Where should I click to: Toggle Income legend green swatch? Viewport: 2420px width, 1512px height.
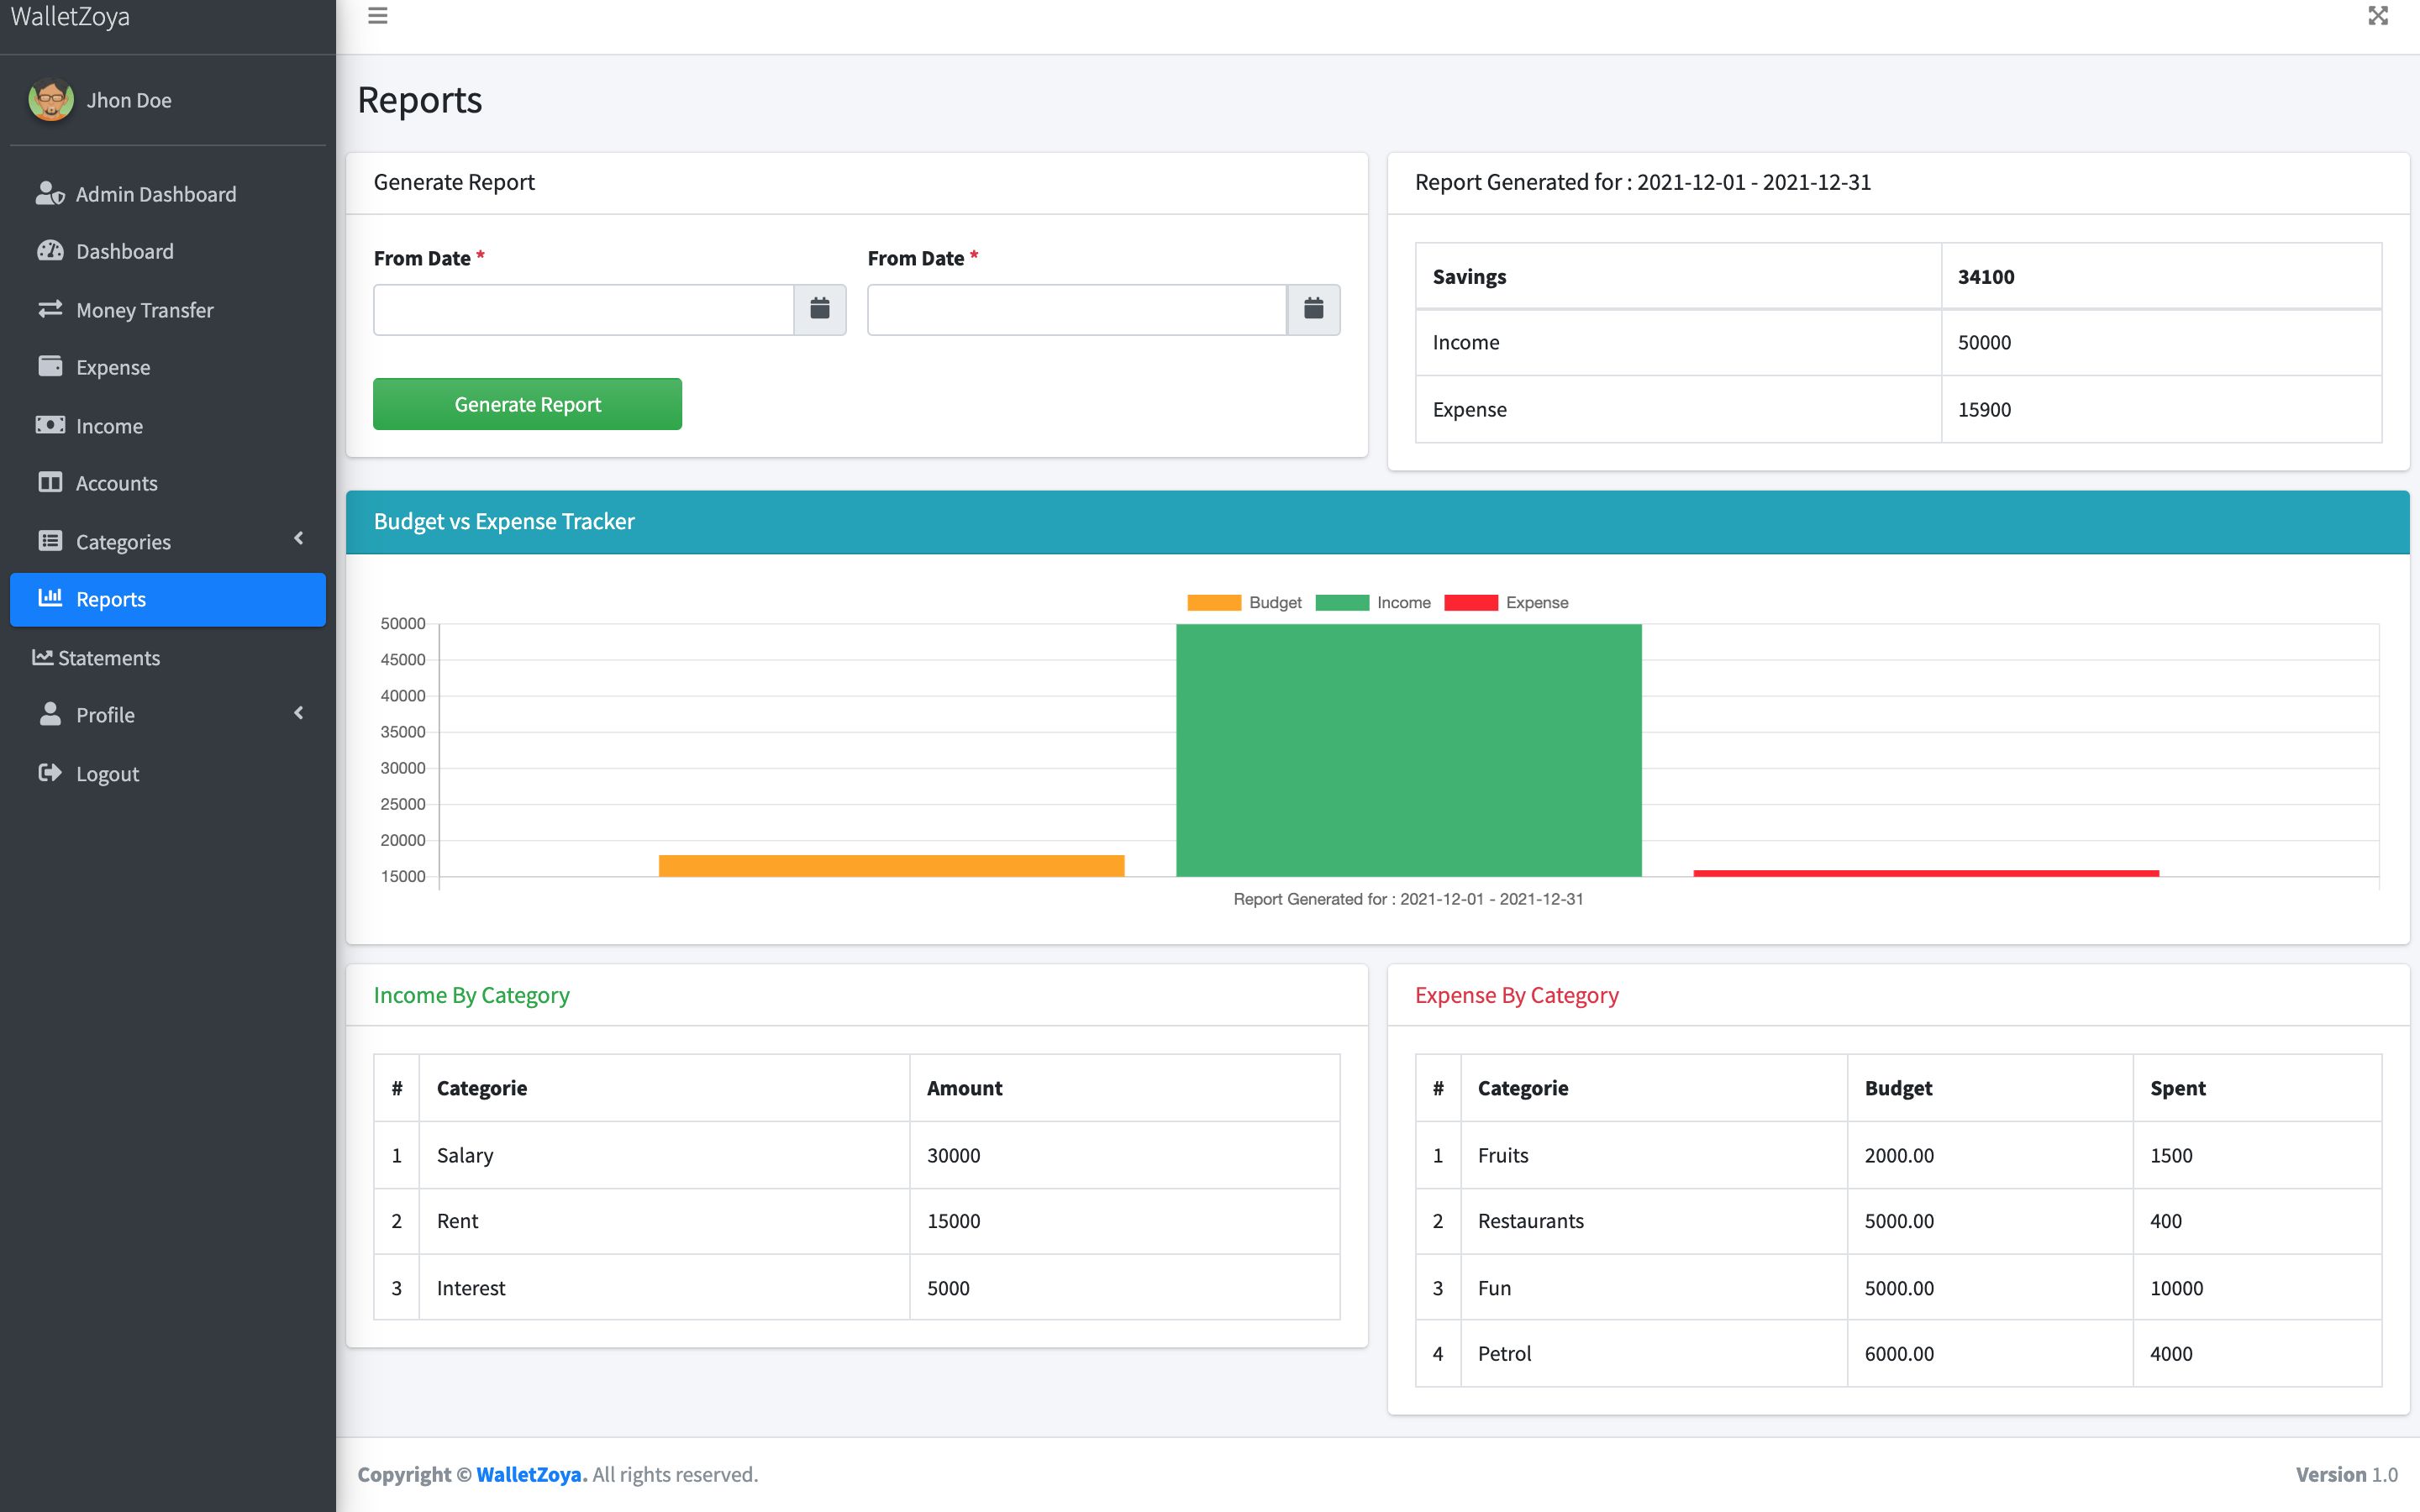coord(1341,602)
